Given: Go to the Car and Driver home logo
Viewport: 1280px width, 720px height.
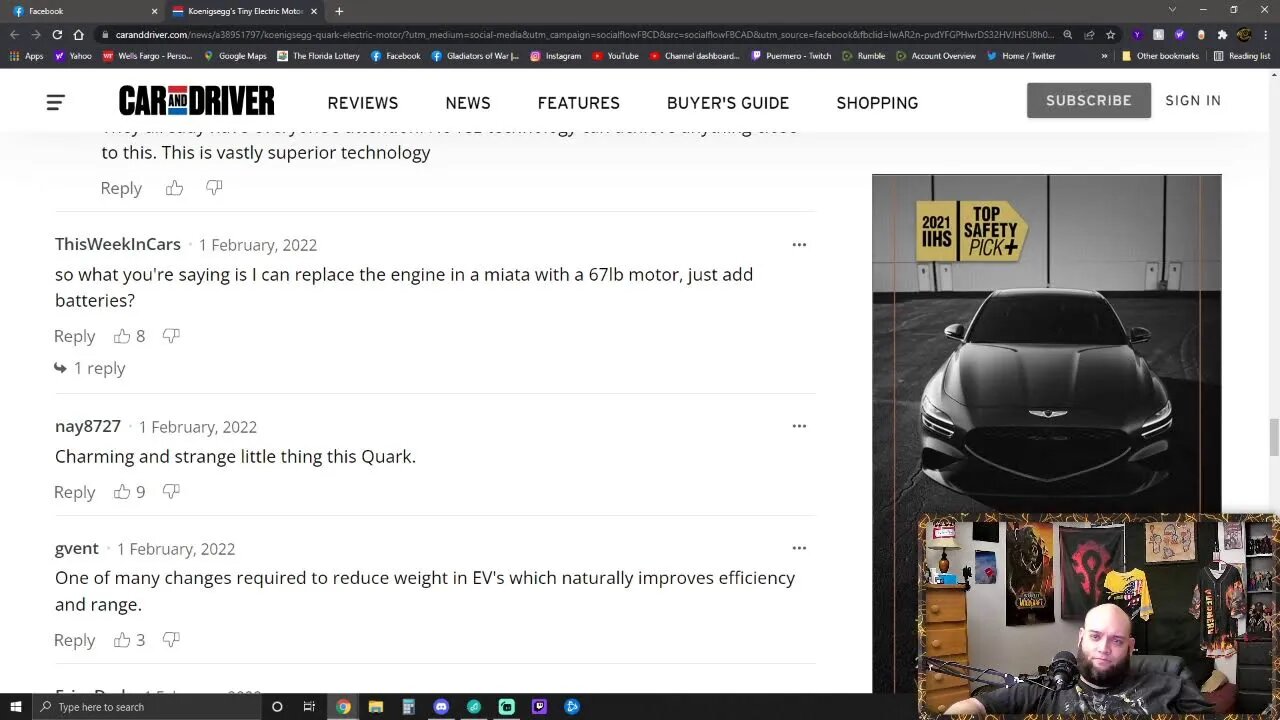Looking at the screenshot, I should click(196, 101).
